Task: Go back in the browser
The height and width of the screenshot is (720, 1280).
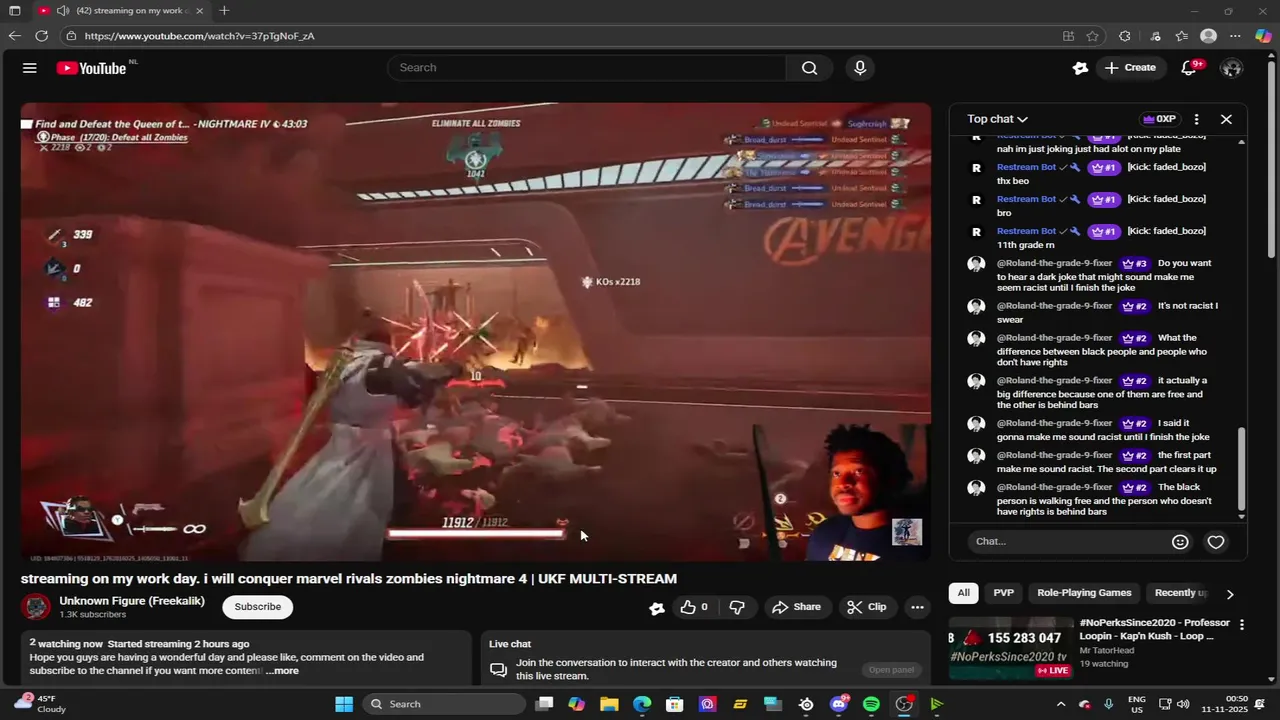Action: coord(14,36)
